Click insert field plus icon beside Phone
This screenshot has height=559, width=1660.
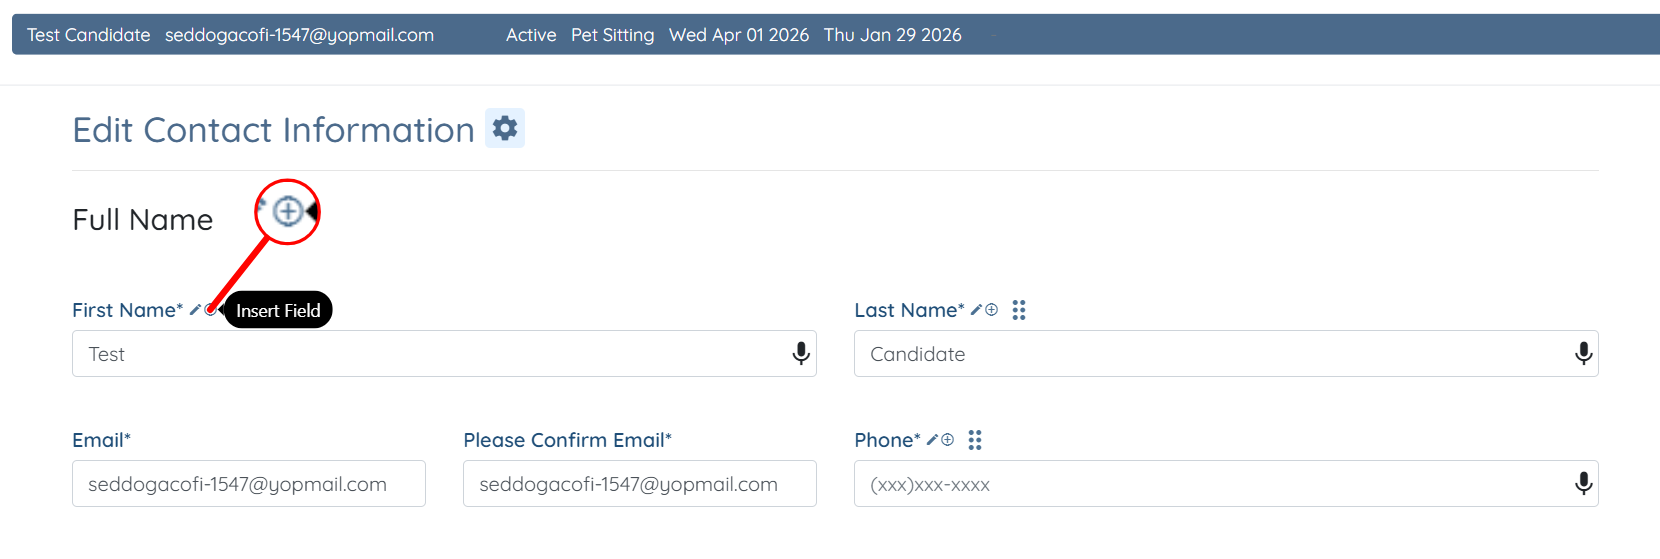click(948, 440)
